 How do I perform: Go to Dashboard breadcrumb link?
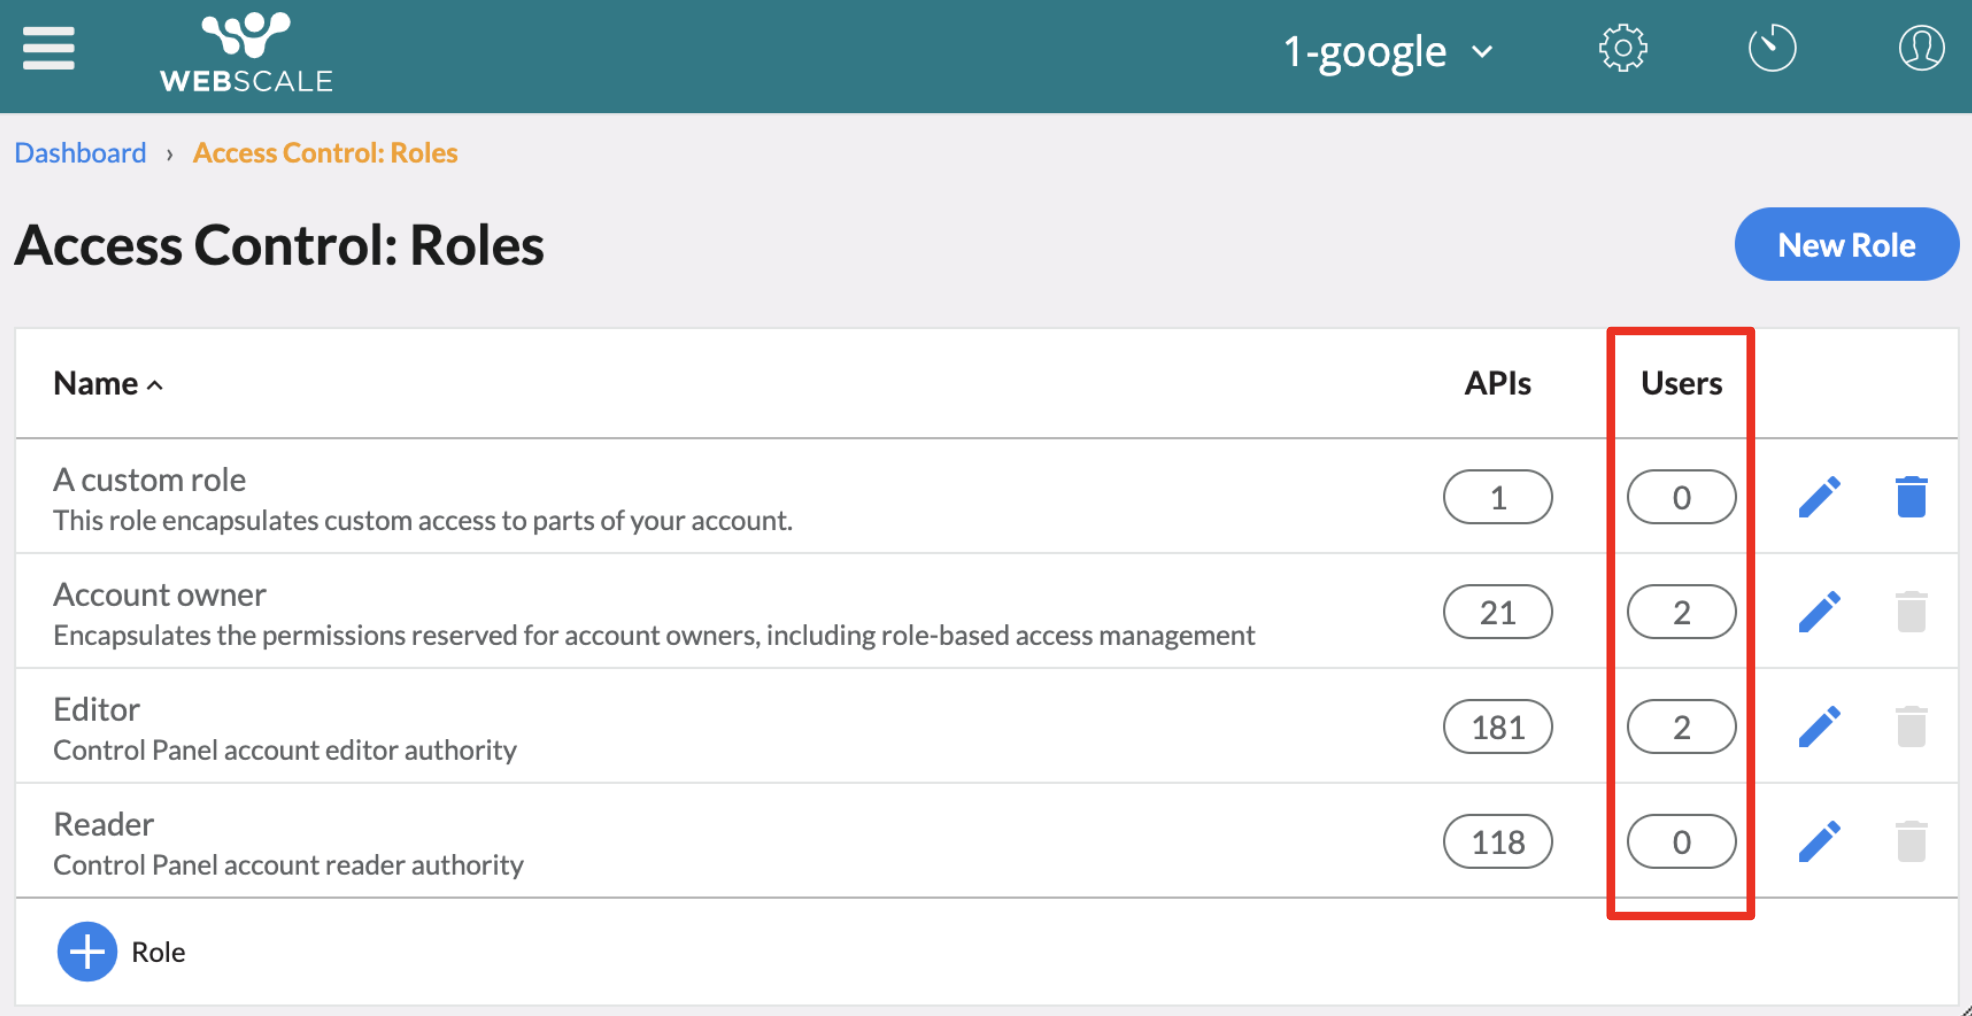80,153
